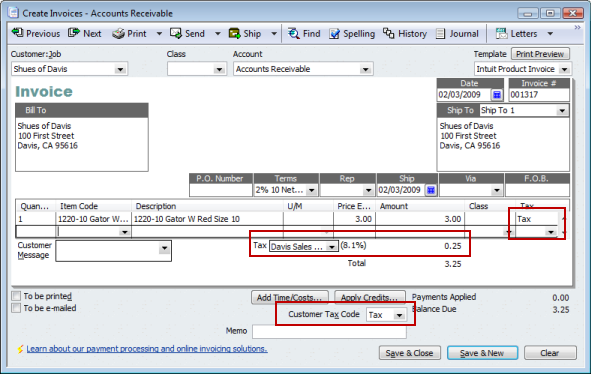Go to Previous invoice
This screenshot has width=591, height=374.
36,34
